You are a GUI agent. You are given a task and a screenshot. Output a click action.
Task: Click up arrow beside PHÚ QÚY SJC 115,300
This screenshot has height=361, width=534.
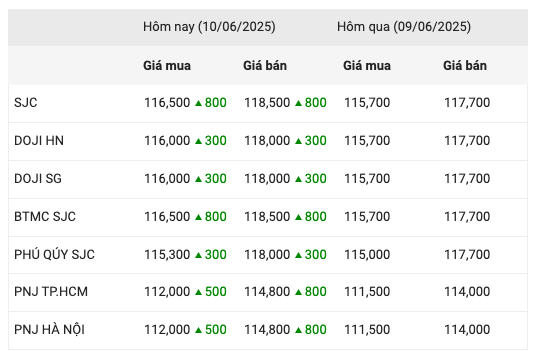coord(199,255)
